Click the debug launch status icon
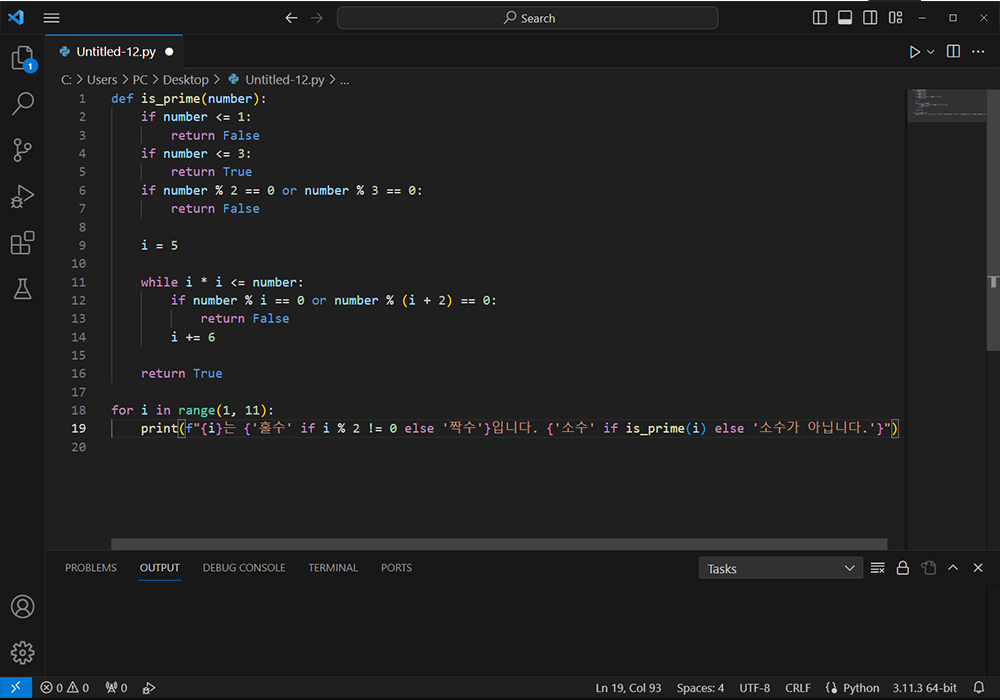Image resolution: width=1000 pixels, height=700 pixels. (x=149, y=687)
